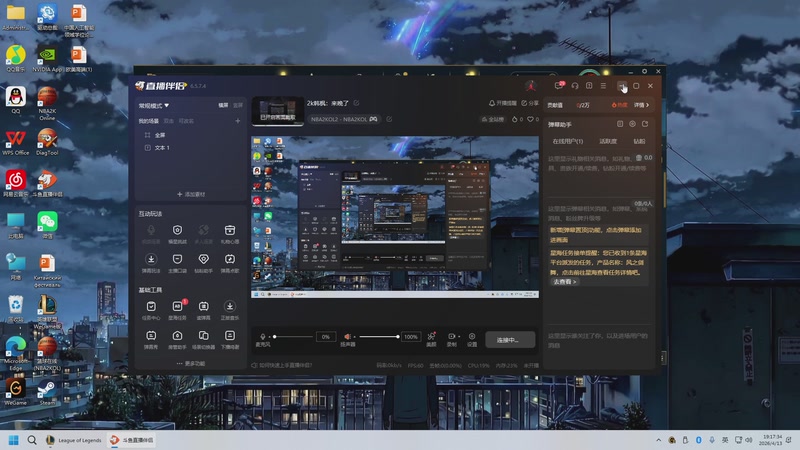Open the headset customer service icon
The image size is (800, 450).
575,86
